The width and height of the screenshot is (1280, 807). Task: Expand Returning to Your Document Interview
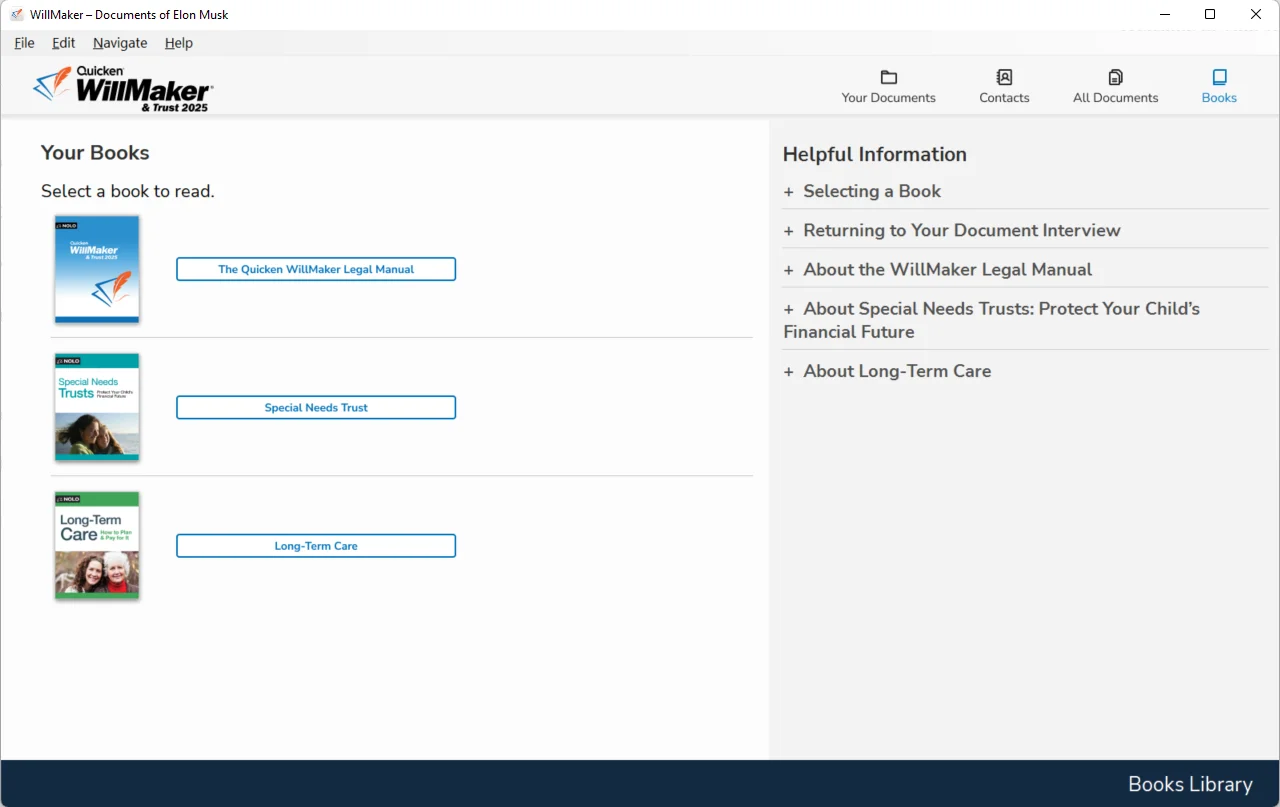960,230
